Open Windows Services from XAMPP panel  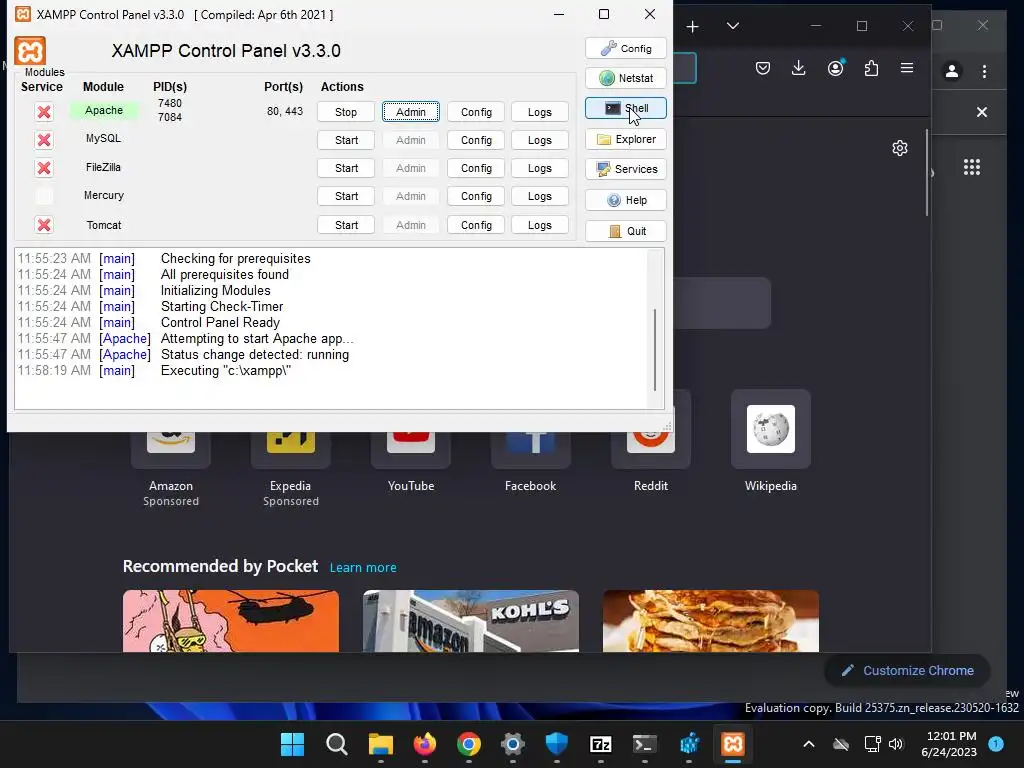626,169
